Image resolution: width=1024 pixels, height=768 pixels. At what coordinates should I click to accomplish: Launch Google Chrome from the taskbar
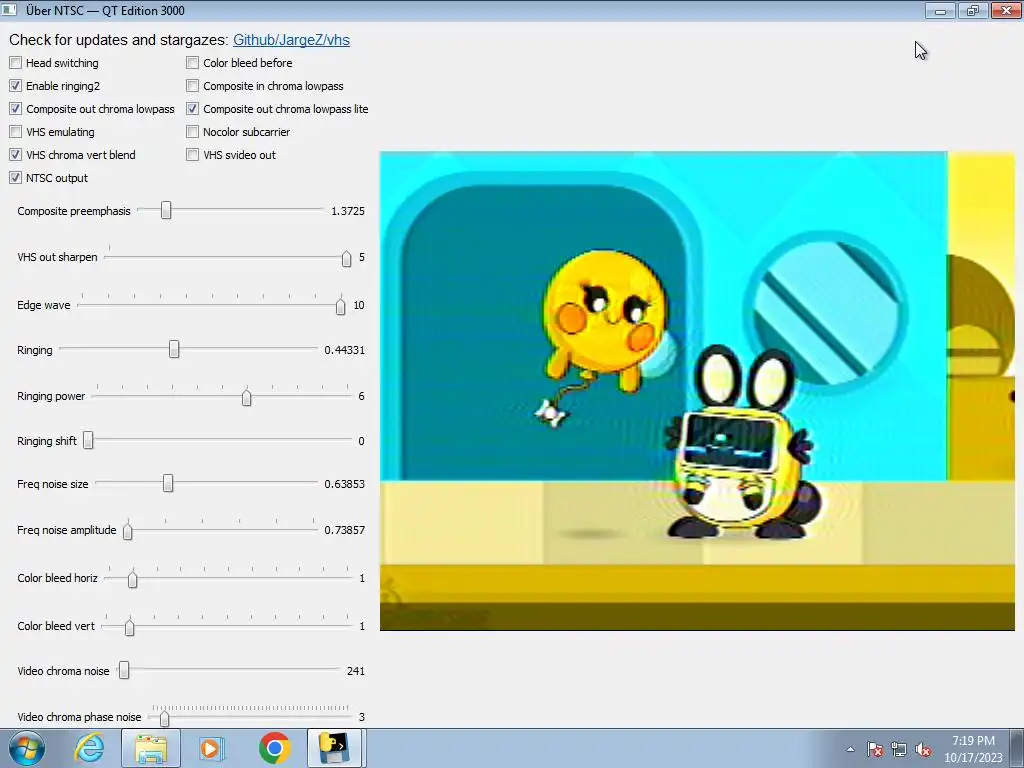click(274, 748)
